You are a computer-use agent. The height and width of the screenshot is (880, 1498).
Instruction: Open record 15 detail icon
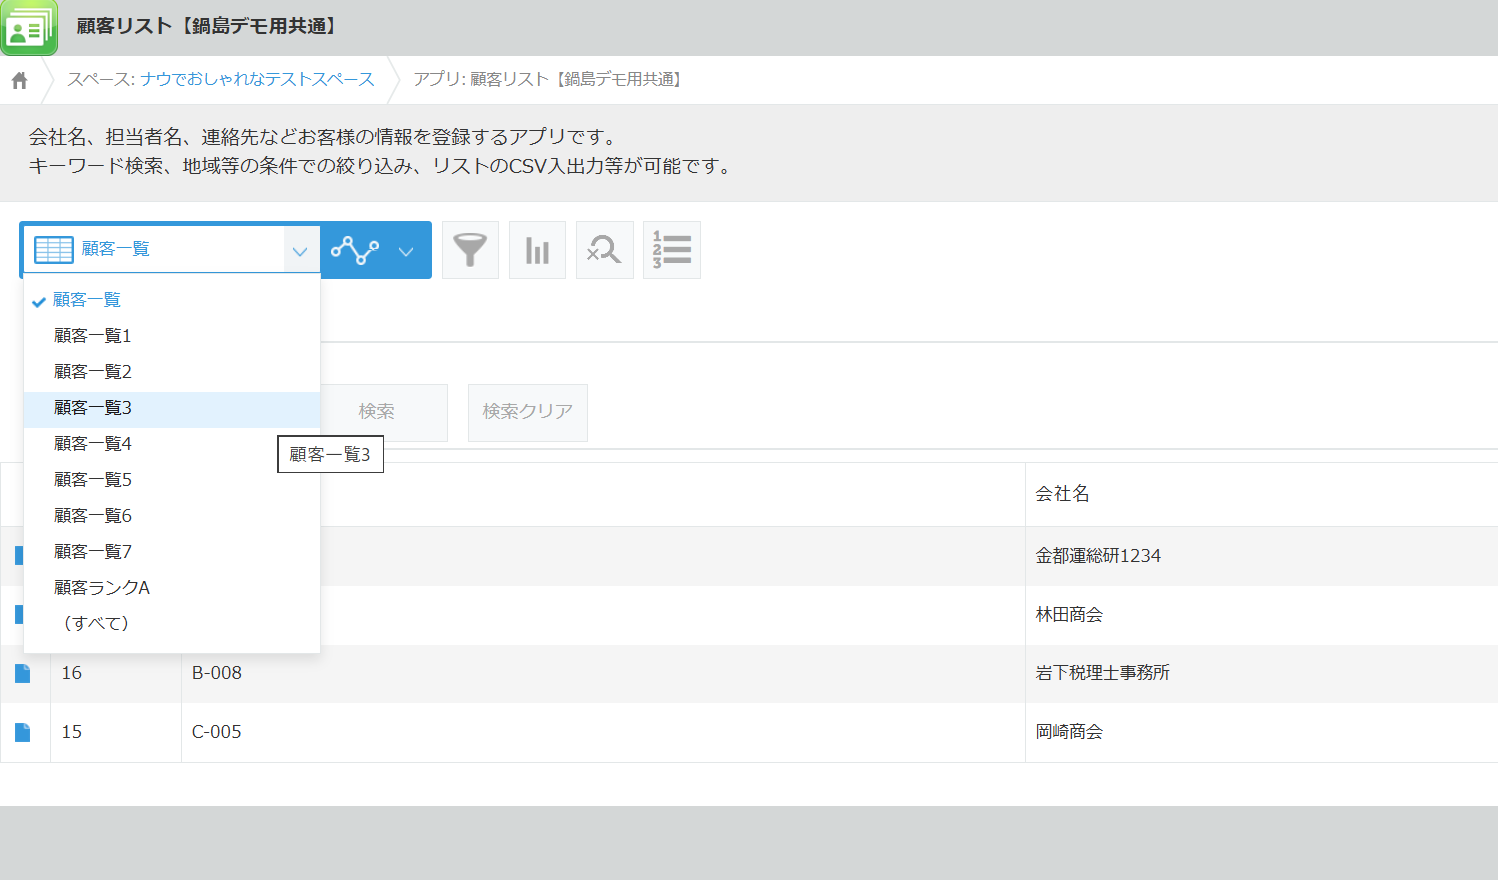(x=23, y=733)
